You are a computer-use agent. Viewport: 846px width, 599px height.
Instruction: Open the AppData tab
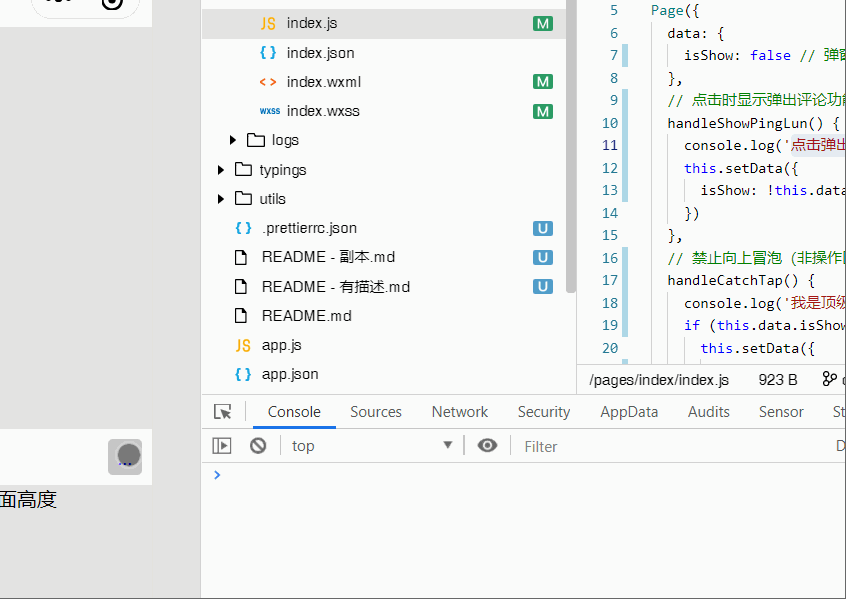(629, 412)
